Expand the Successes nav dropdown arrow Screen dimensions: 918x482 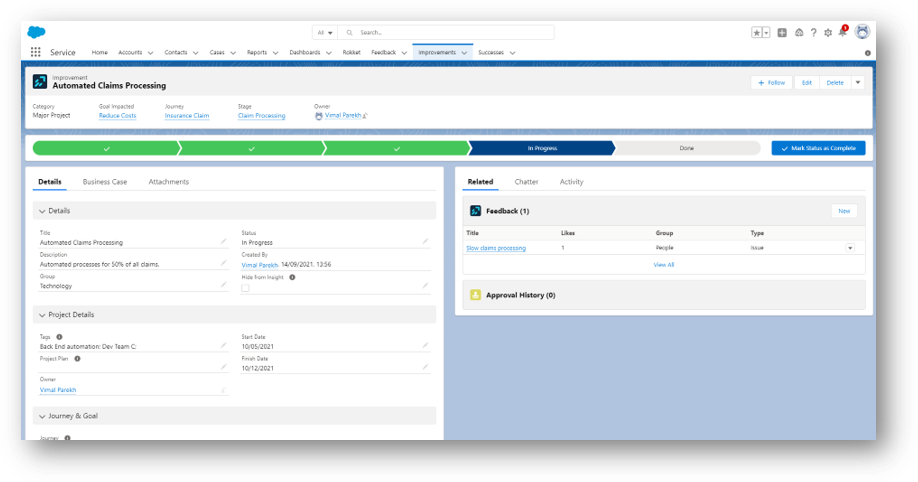(512, 53)
